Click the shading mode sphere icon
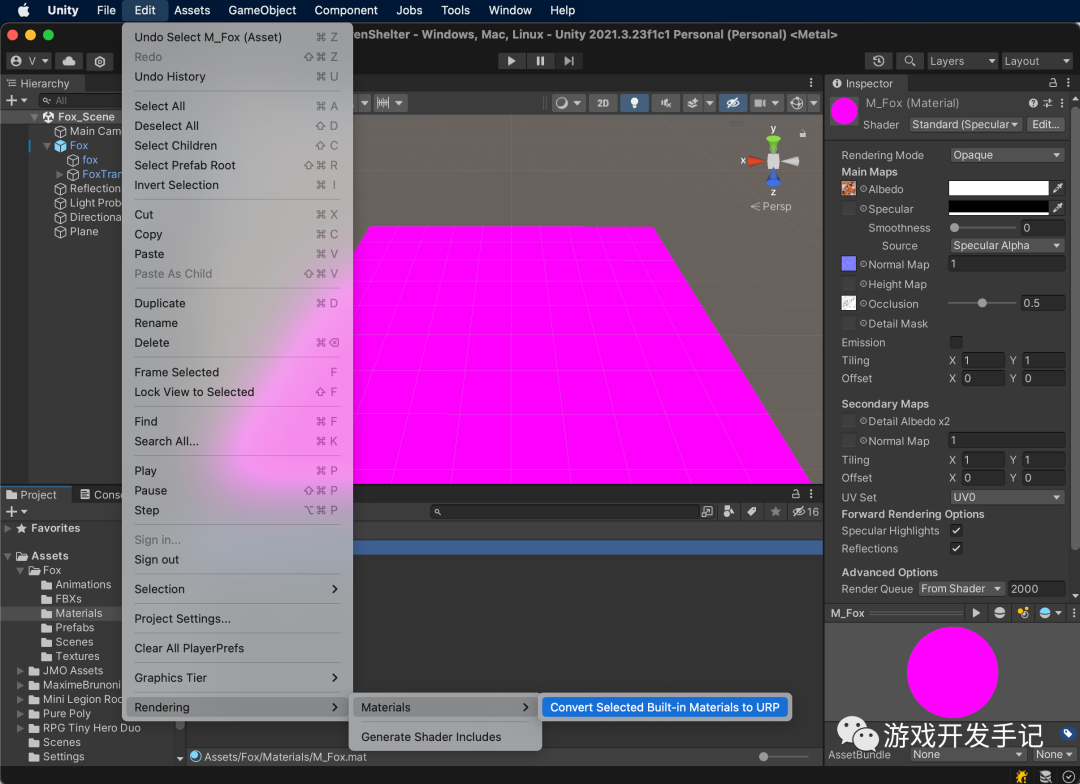1080x784 pixels. [x=562, y=103]
